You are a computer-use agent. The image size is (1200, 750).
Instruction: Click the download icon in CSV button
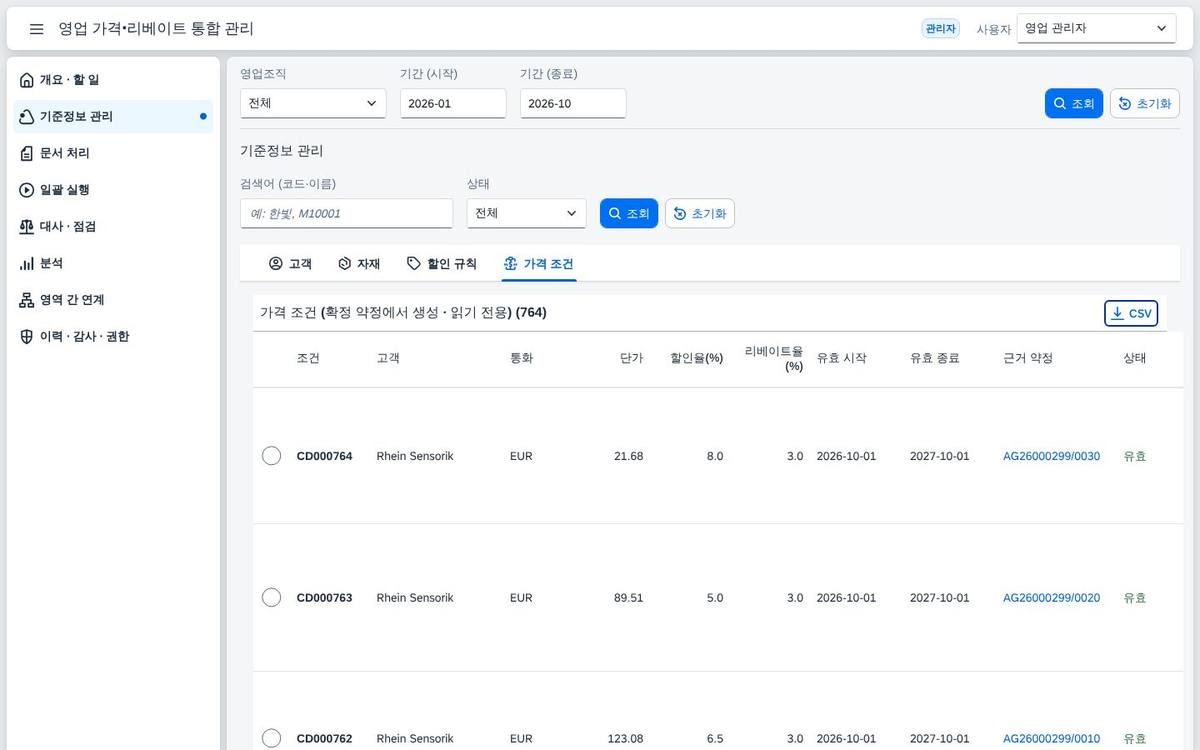point(1117,313)
